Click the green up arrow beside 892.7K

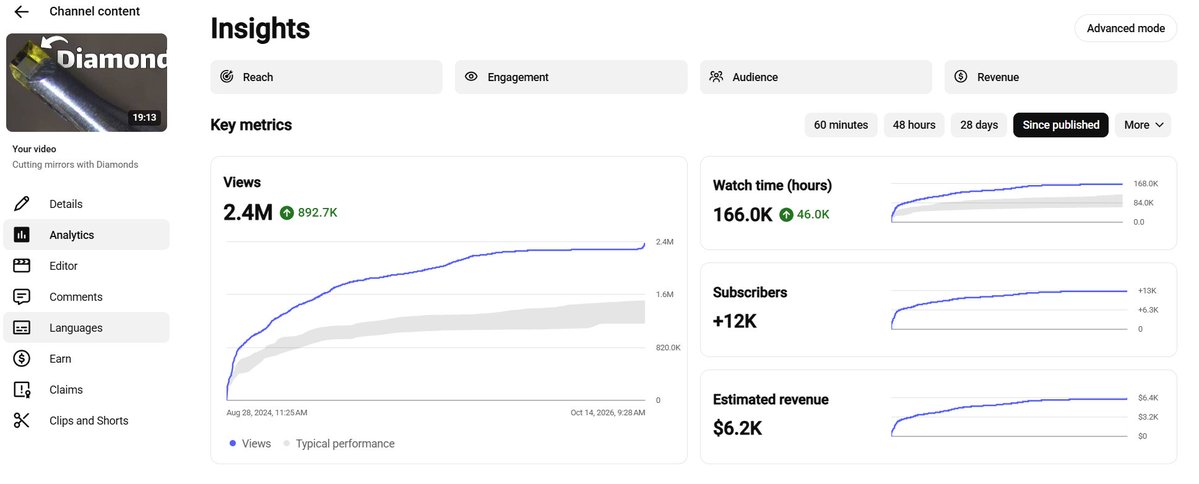[x=287, y=213]
